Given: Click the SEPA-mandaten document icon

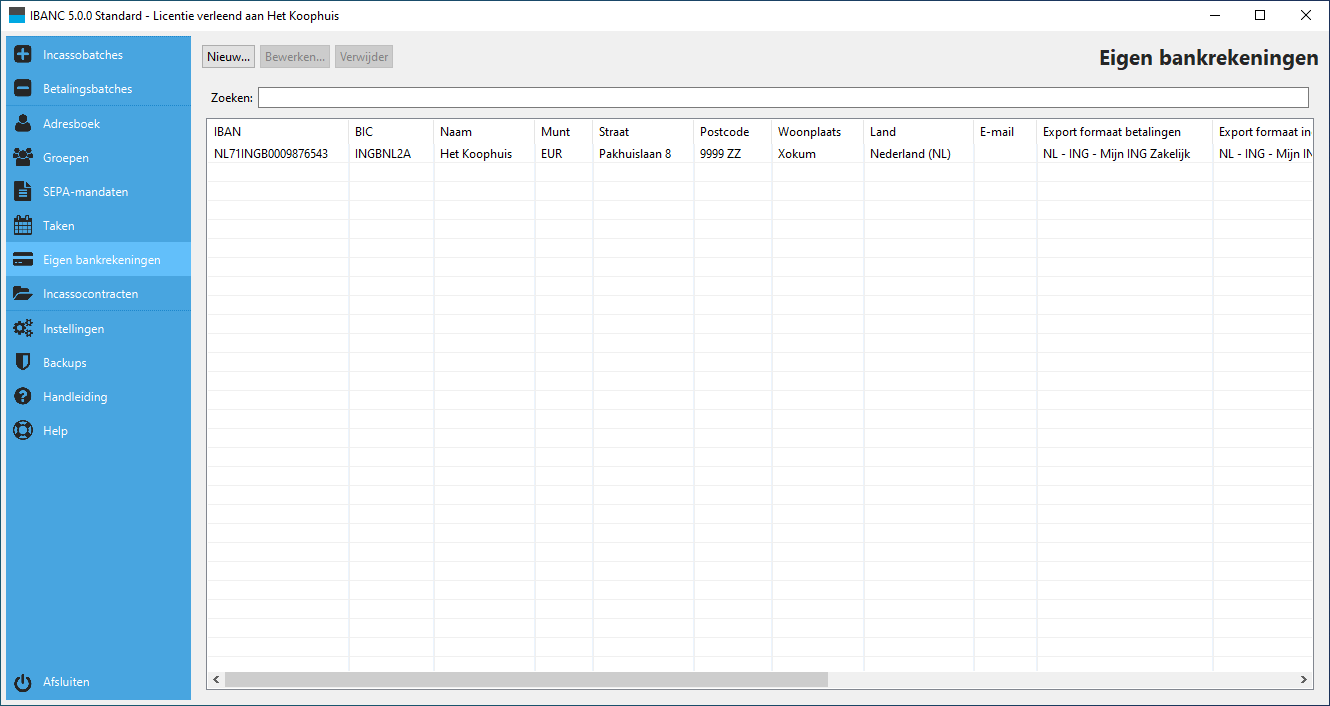Looking at the screenshot, I should tap(23, 192).
